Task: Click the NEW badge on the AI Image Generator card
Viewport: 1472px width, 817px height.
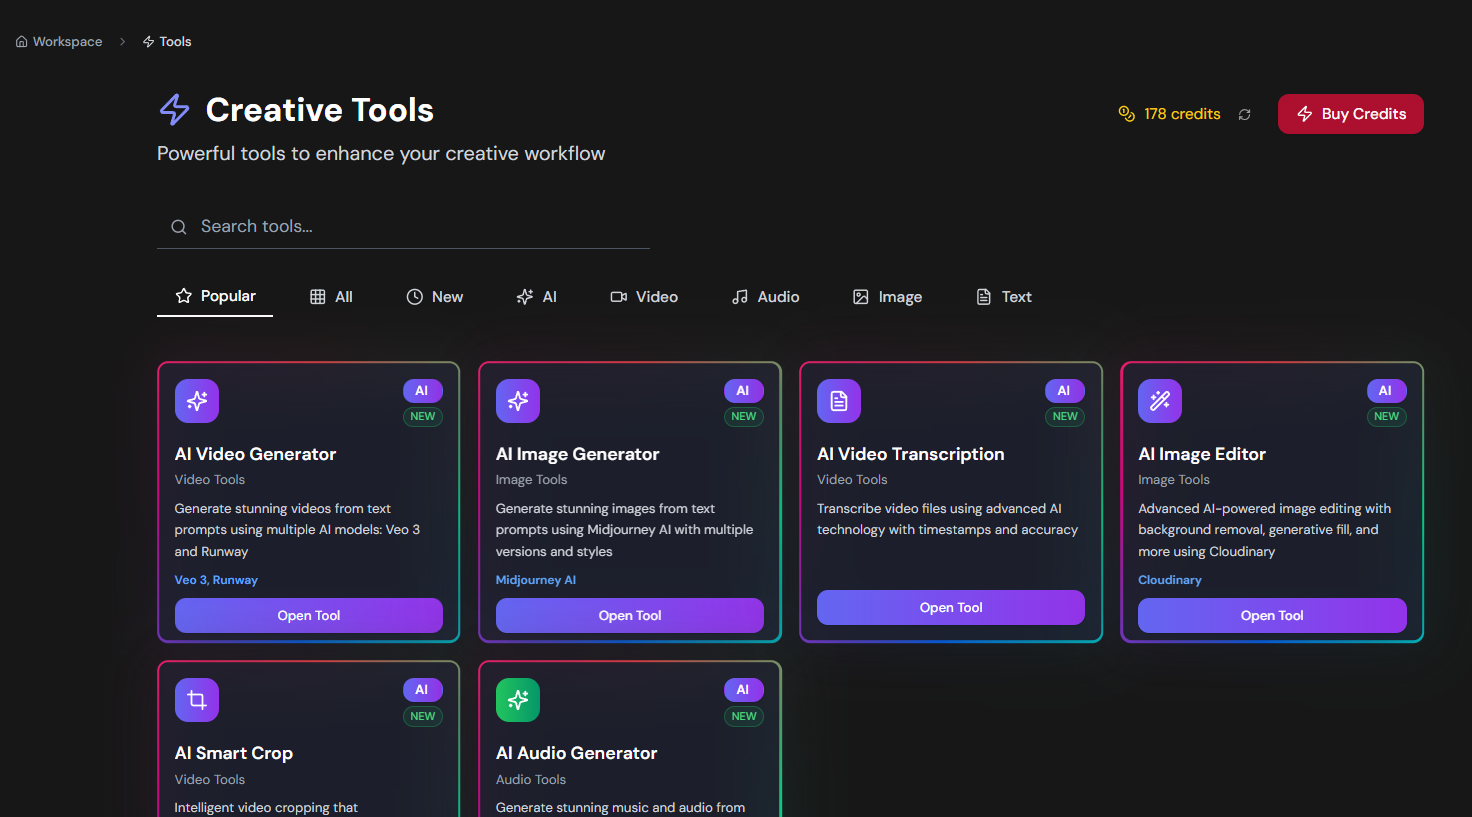Action: [744, 417]
